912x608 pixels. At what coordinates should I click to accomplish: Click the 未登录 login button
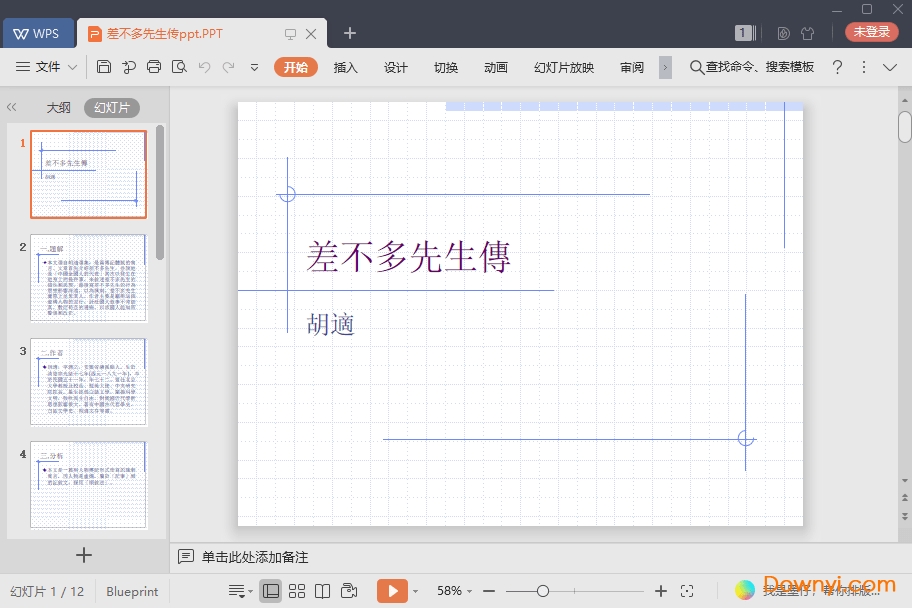871,31
